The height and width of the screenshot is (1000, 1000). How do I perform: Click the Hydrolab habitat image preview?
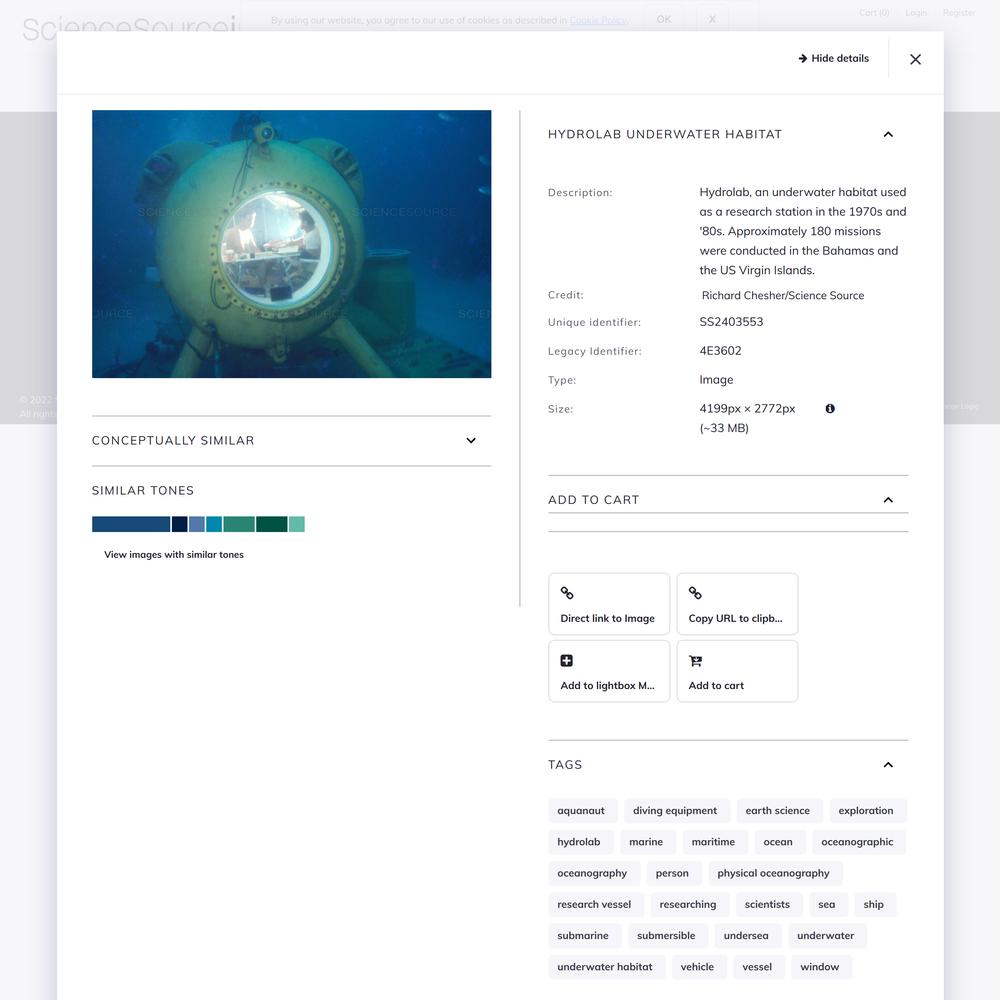[291, 244]
